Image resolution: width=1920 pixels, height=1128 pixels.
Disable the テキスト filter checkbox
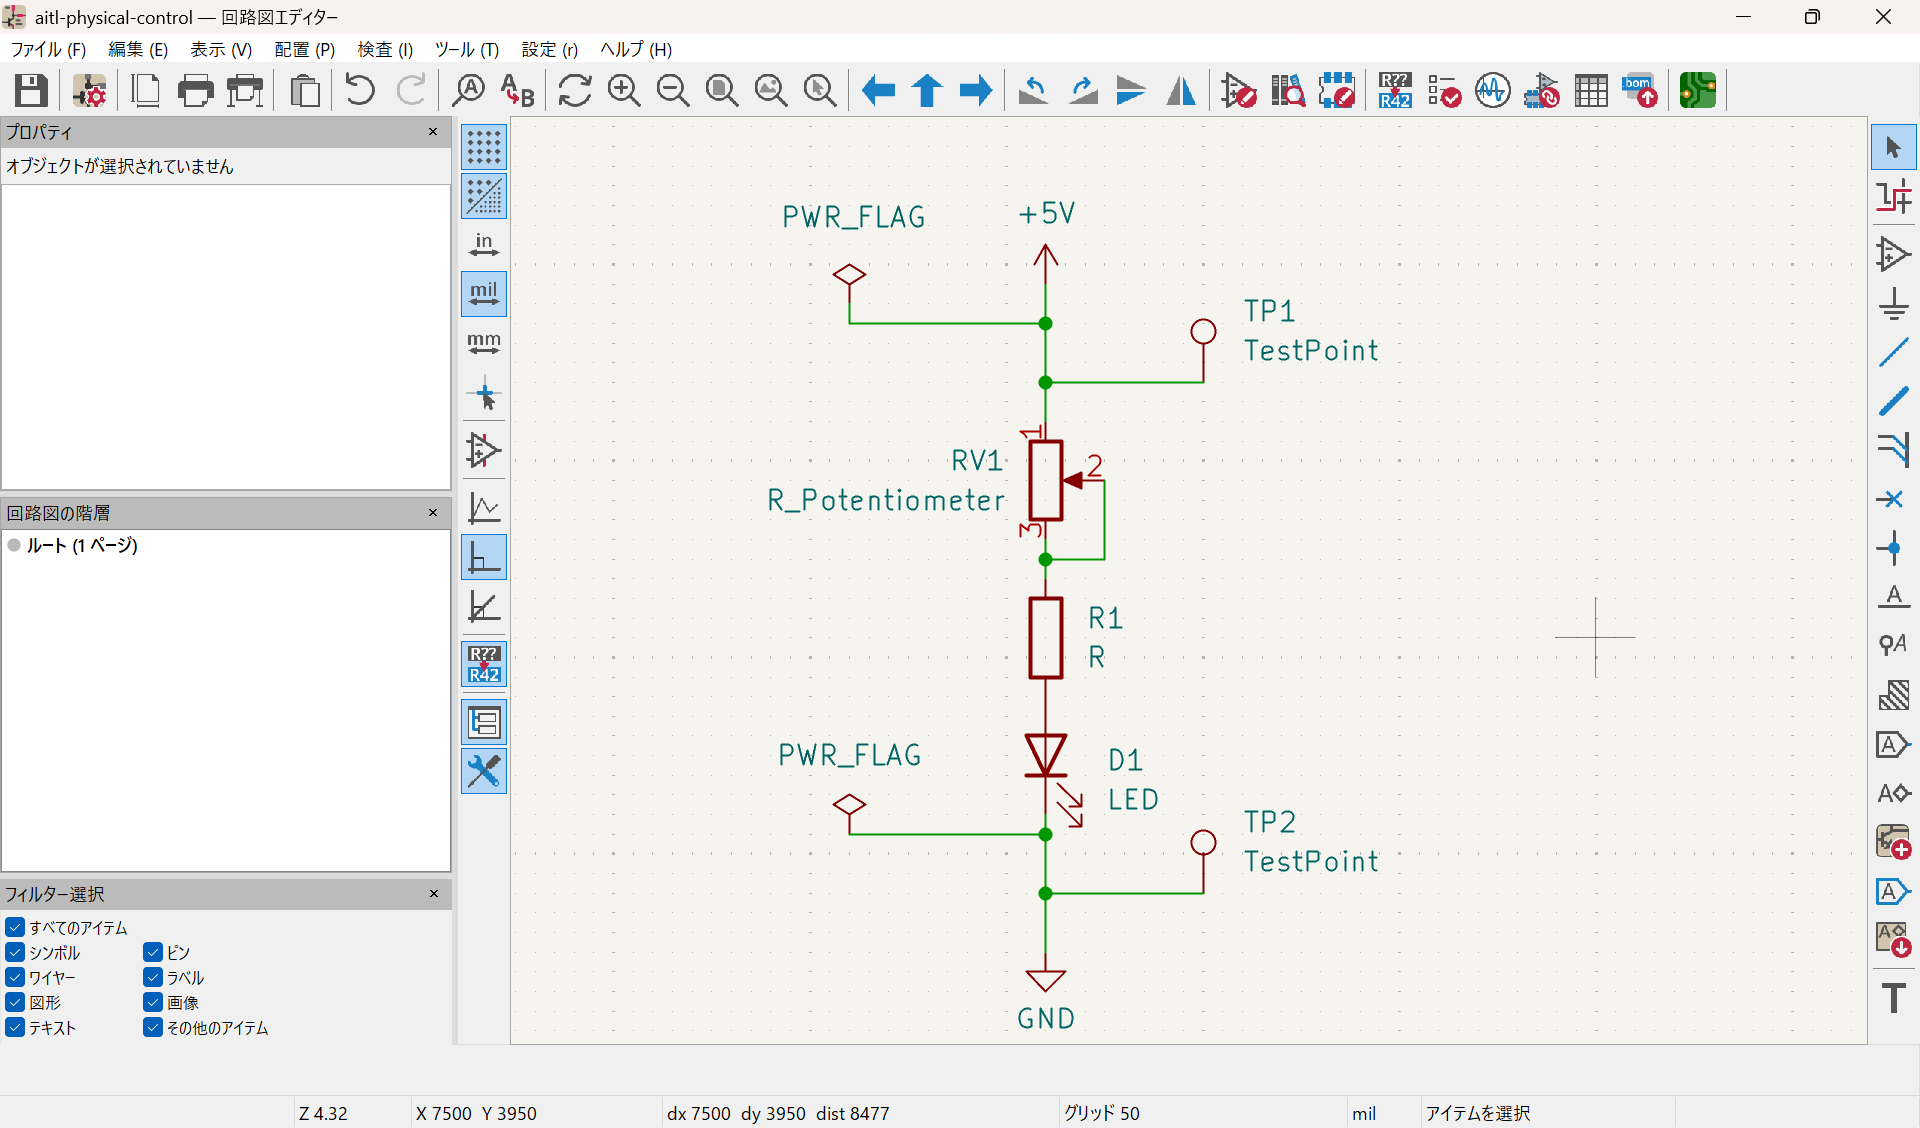14,1027
